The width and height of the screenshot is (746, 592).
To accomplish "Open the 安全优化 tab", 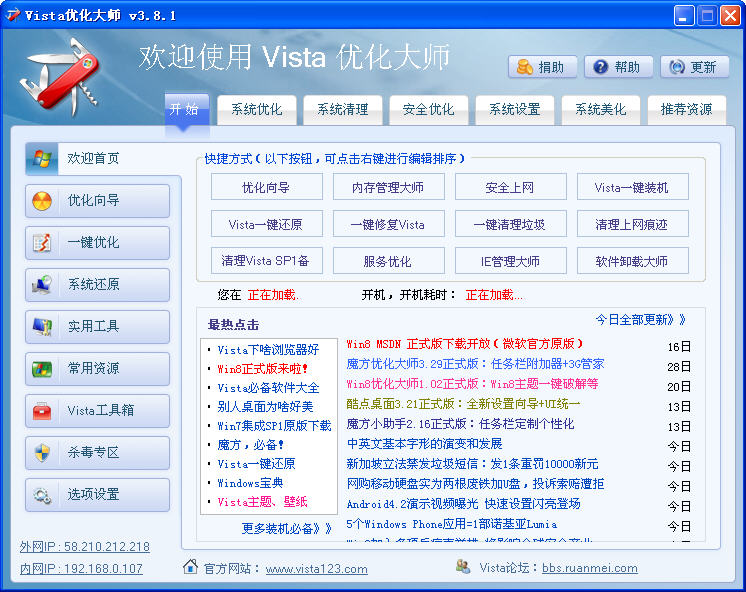I will [x=428, y=110].
